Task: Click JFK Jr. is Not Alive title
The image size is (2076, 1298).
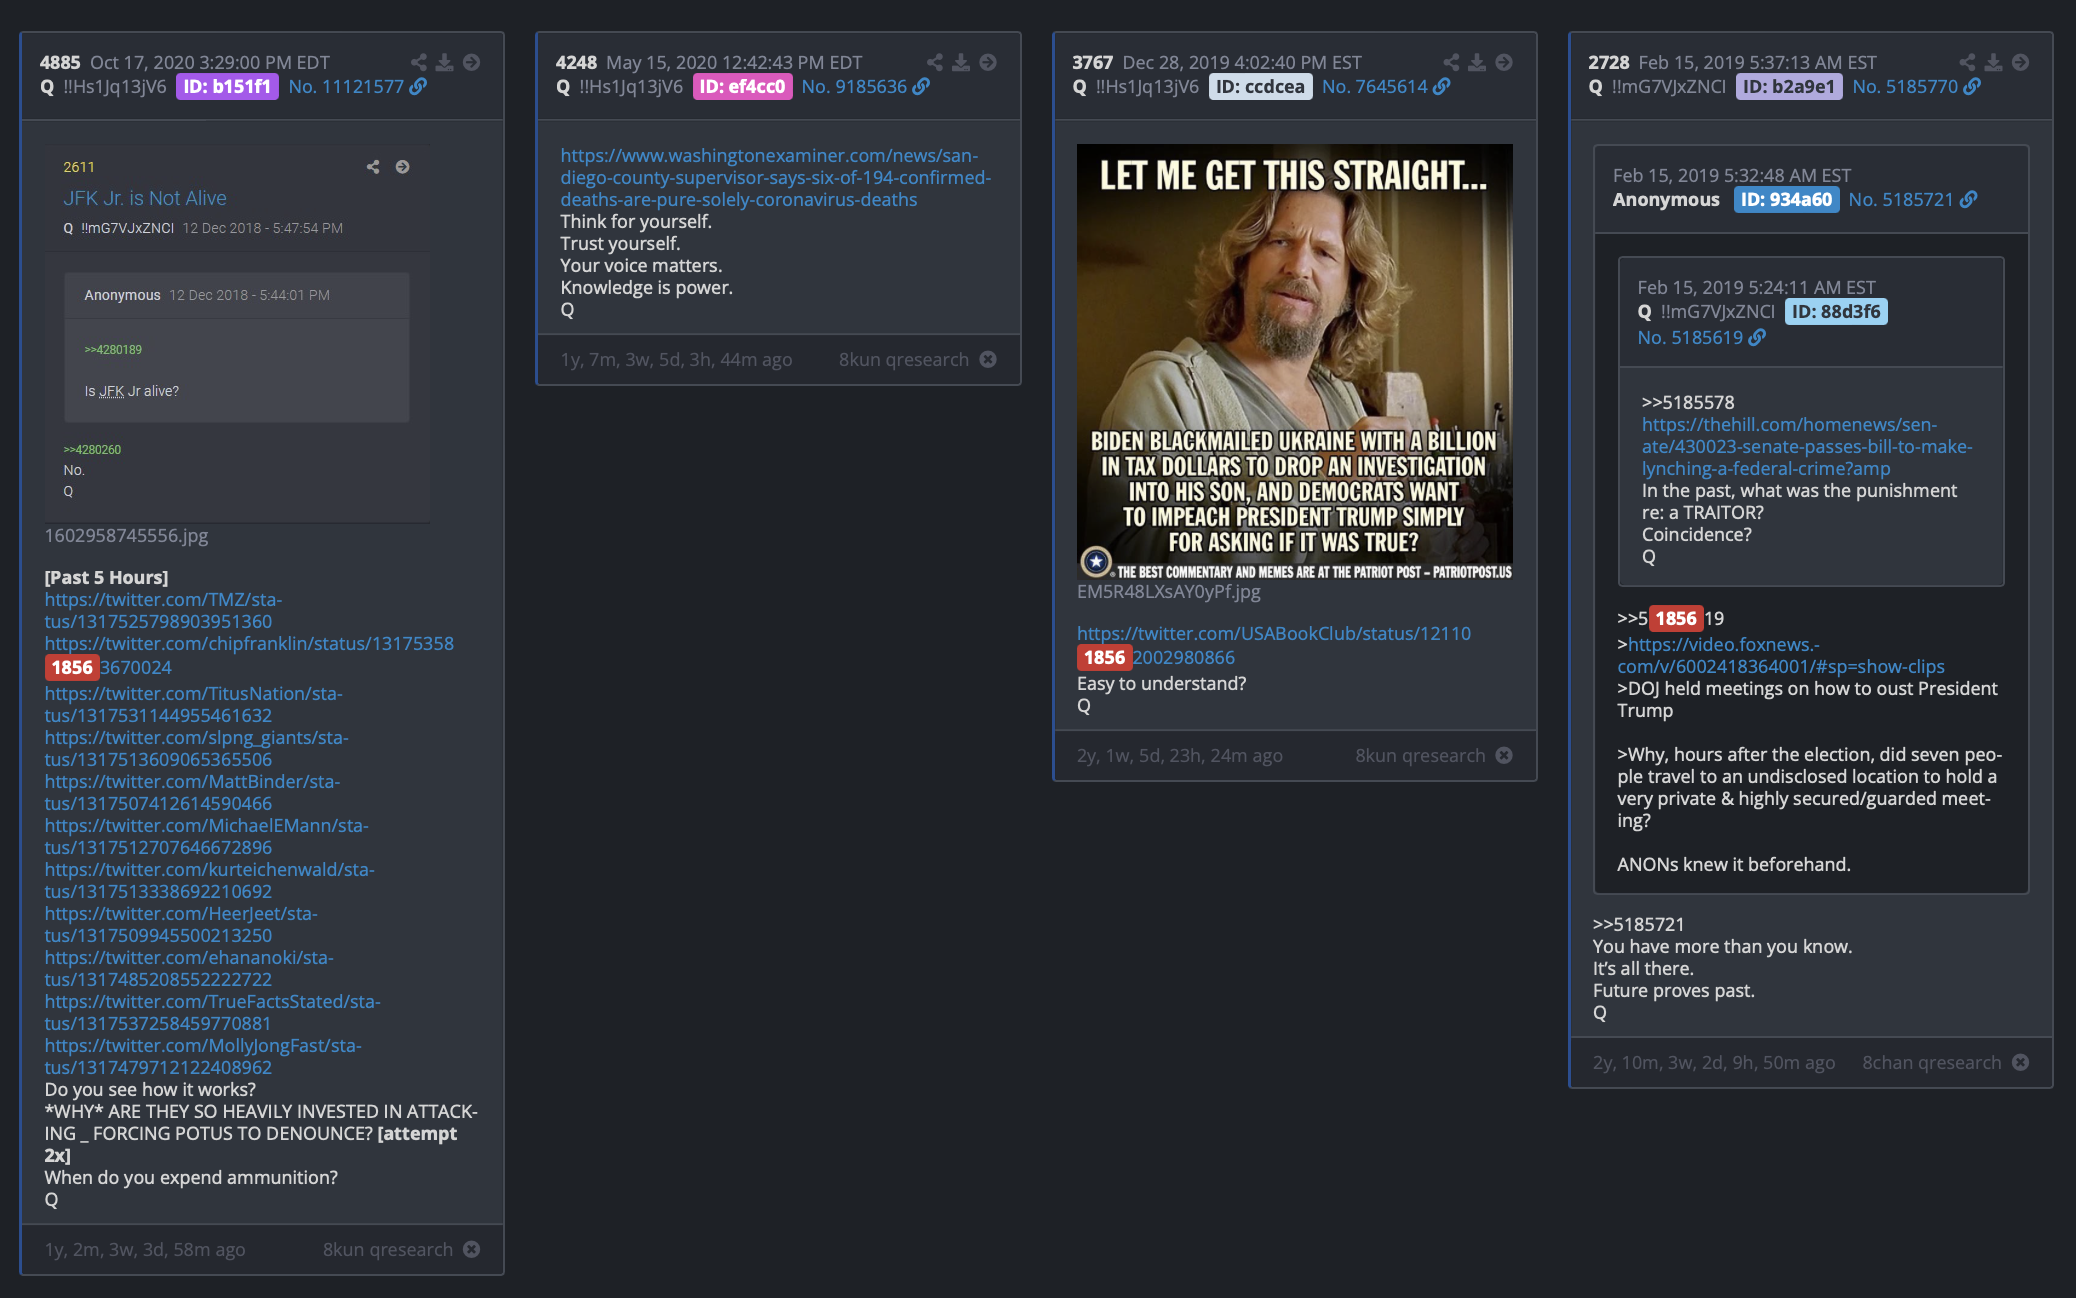Action: click(x=145, y=198)
